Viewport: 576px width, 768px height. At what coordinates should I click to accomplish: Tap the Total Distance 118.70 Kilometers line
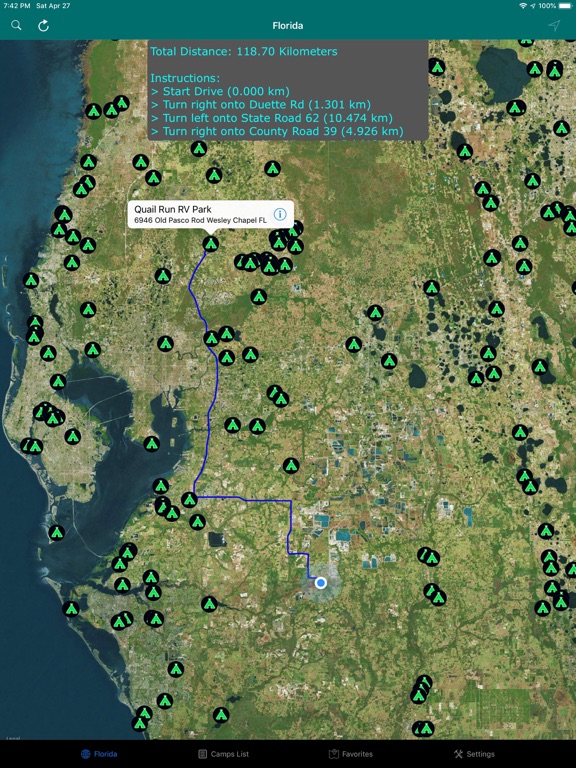point(243,51)
